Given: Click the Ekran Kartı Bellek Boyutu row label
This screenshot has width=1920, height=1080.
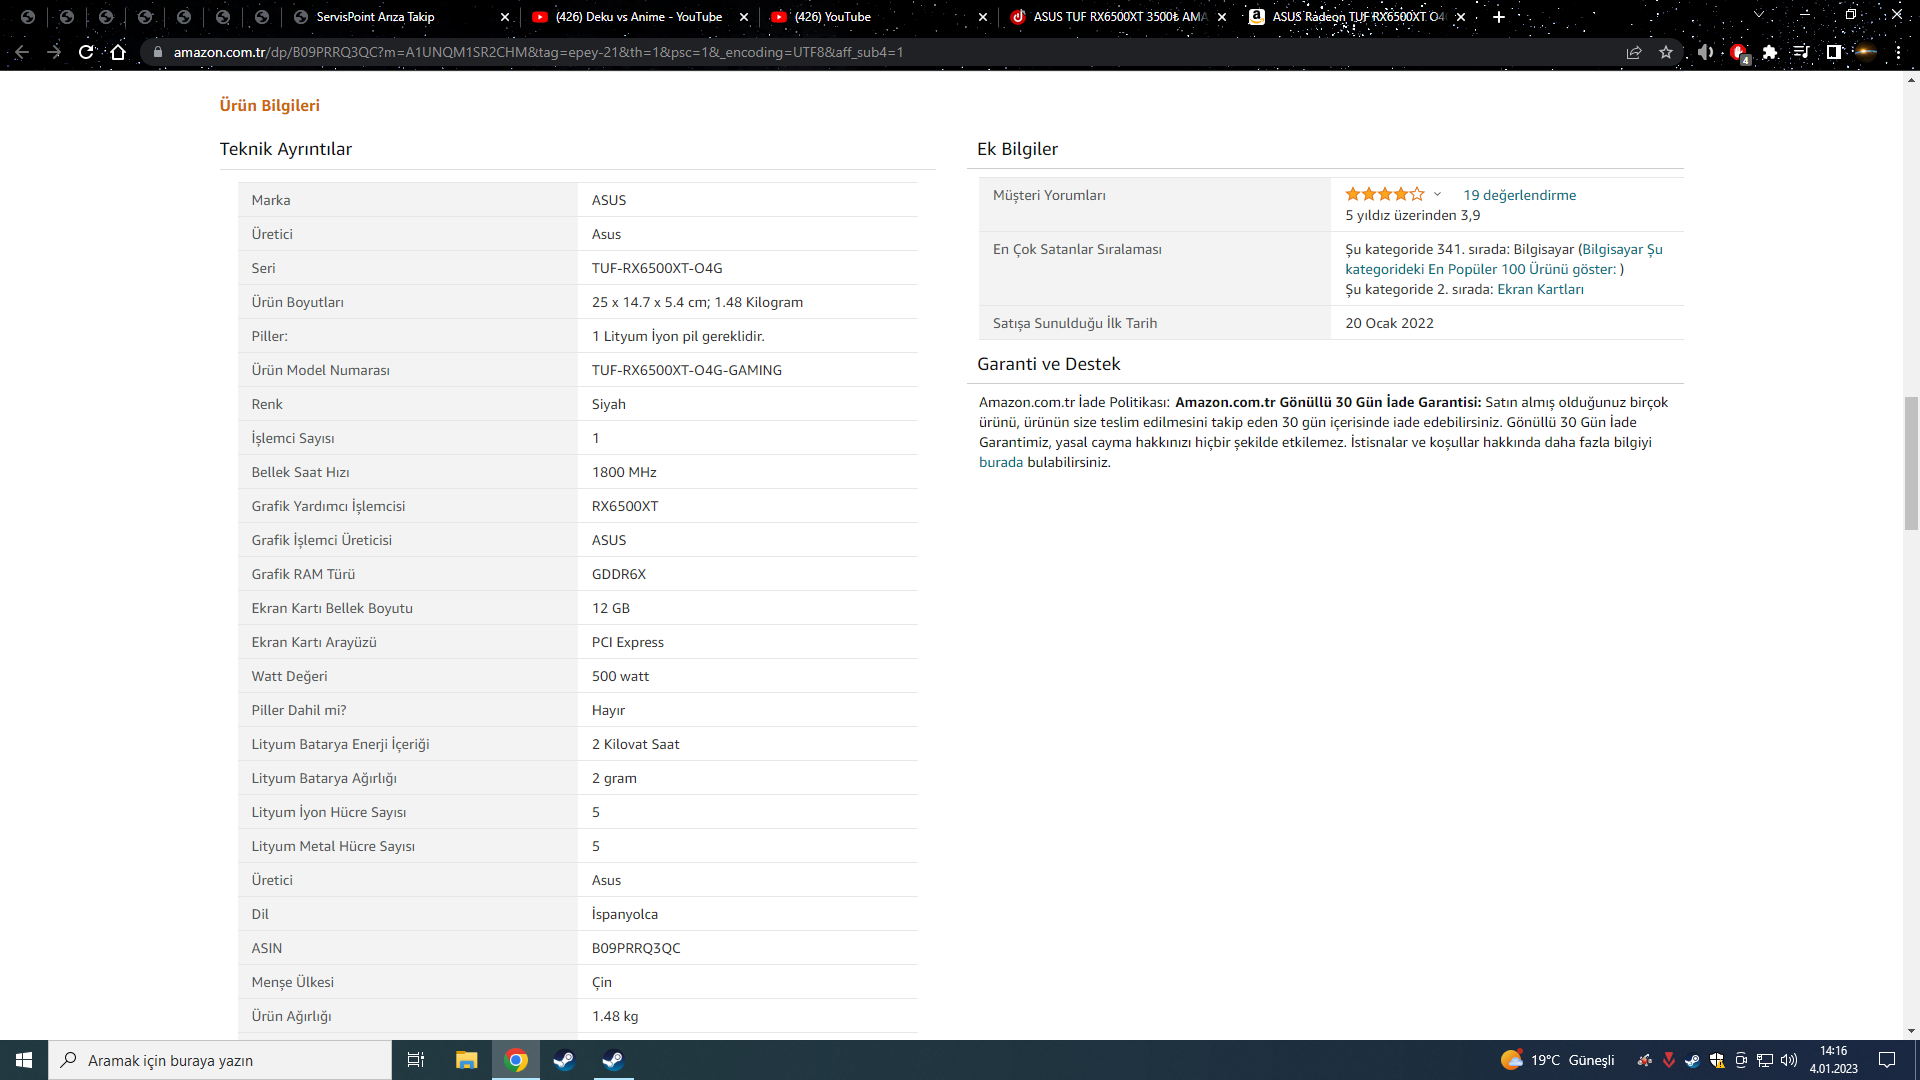Looking at the screenshot, I should 332,608.
